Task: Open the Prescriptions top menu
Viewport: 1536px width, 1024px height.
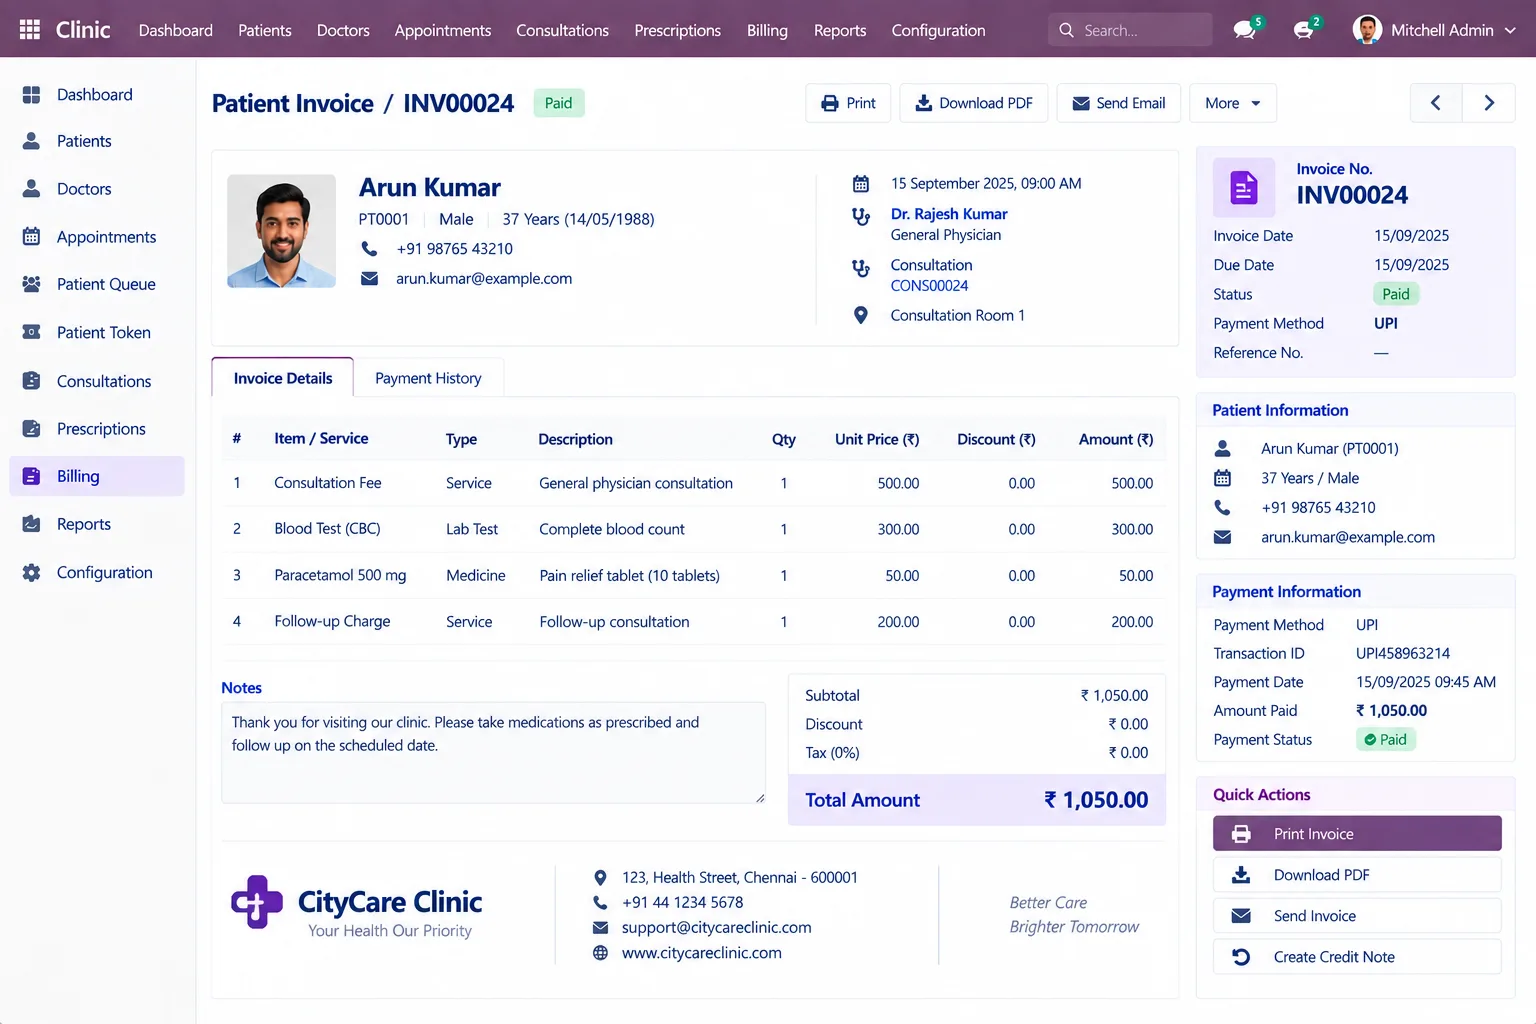Action: point(677,30)
